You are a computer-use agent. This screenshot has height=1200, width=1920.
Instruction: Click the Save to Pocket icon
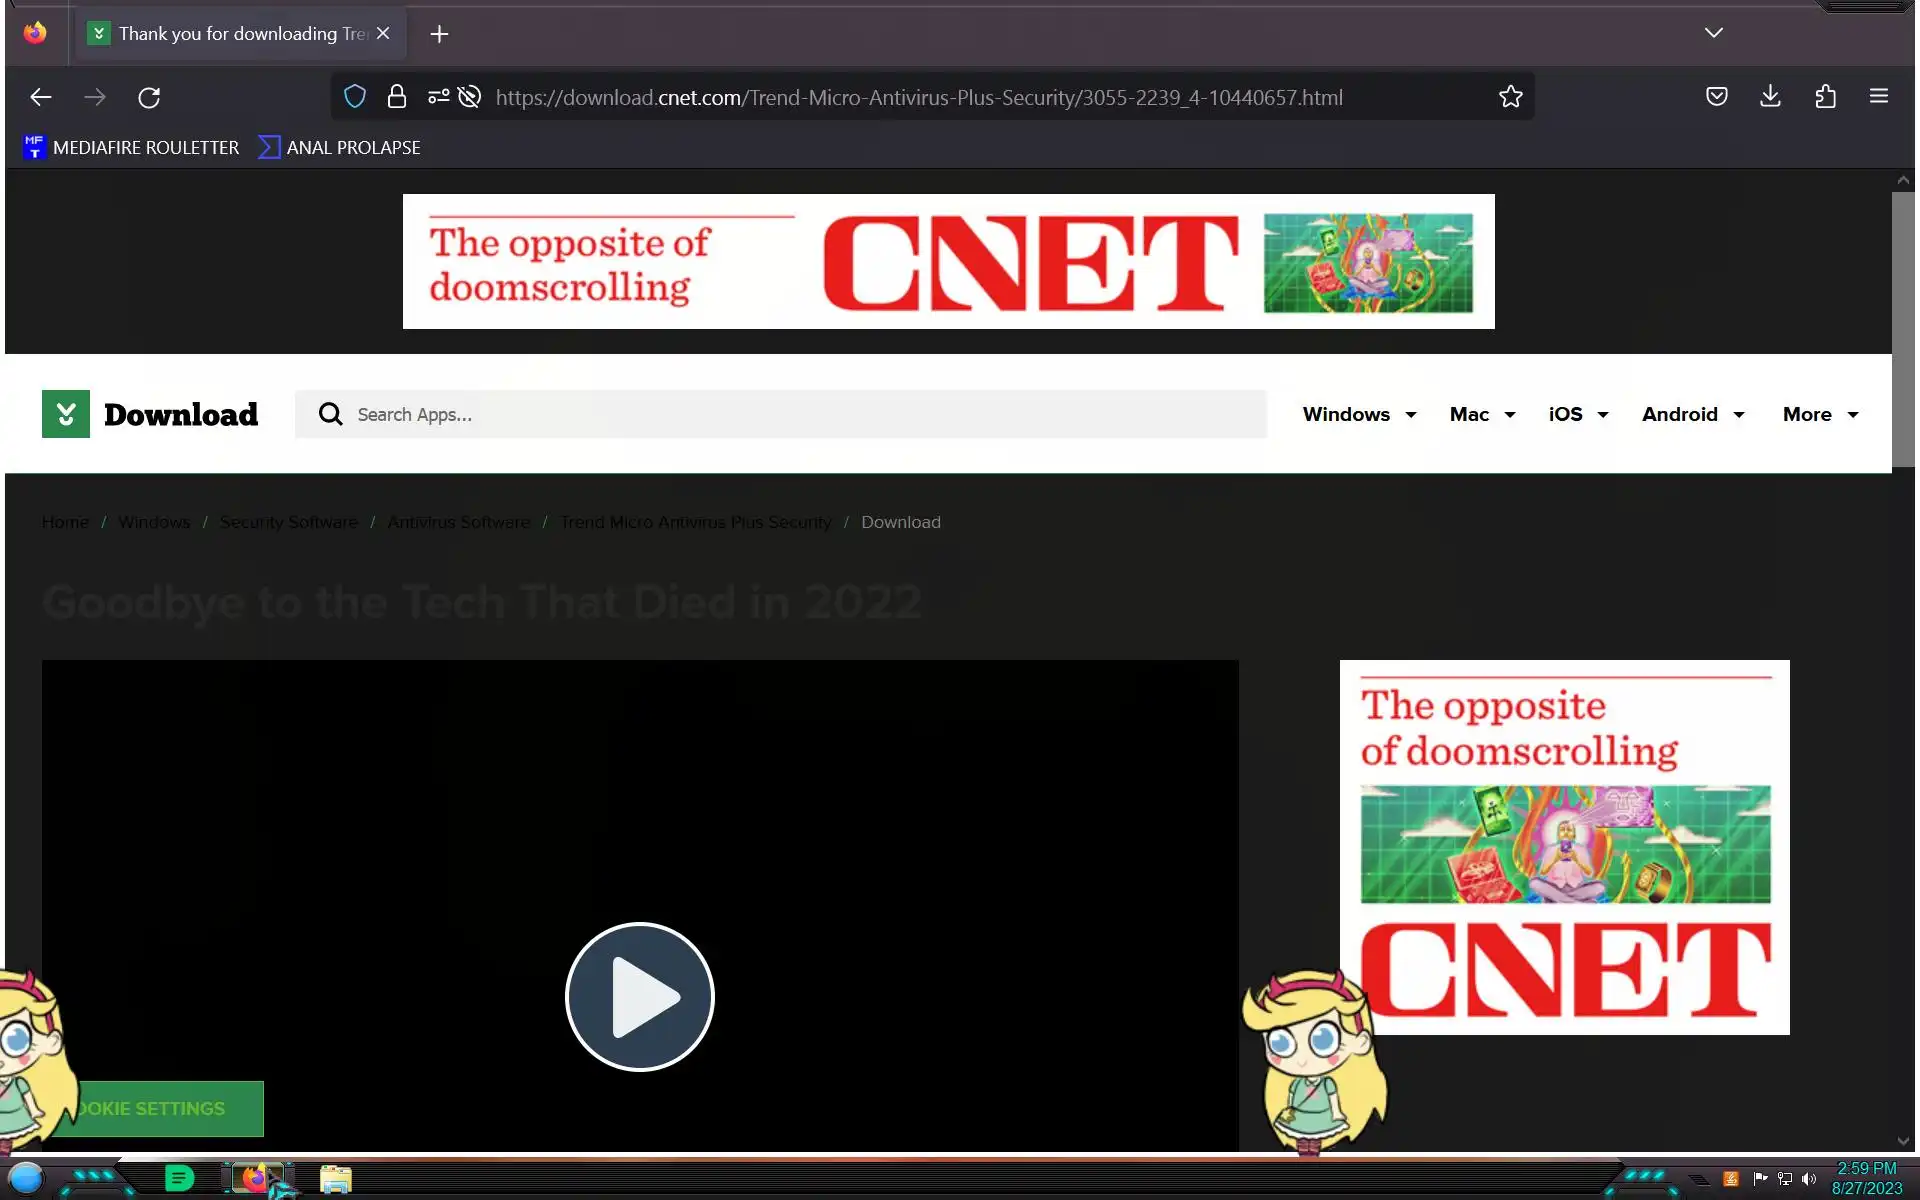pos(1716,96)
